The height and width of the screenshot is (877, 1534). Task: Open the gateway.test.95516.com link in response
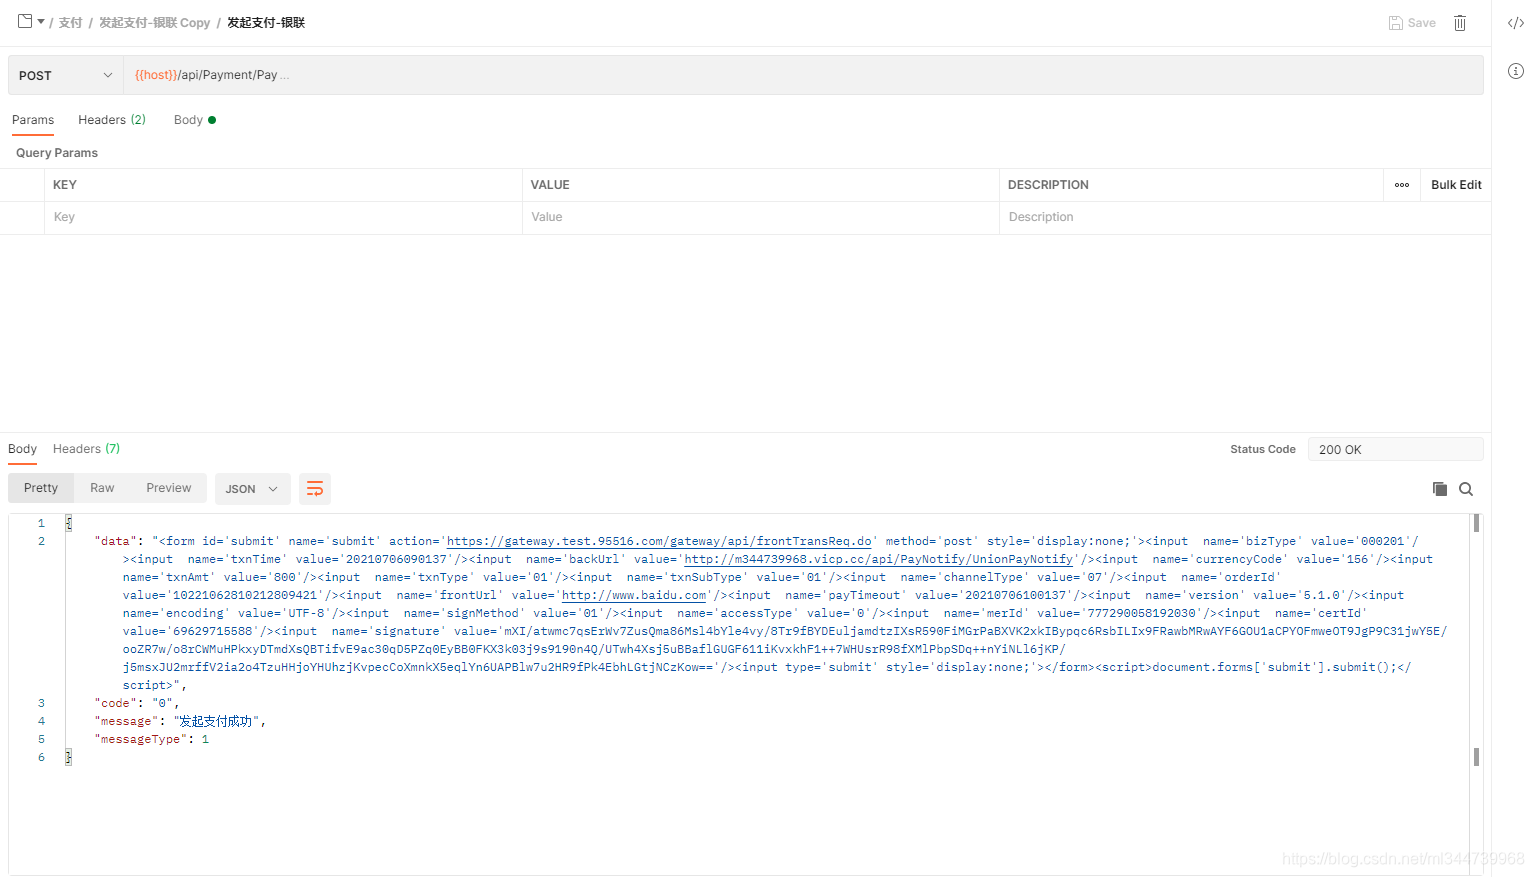point(659,541)
